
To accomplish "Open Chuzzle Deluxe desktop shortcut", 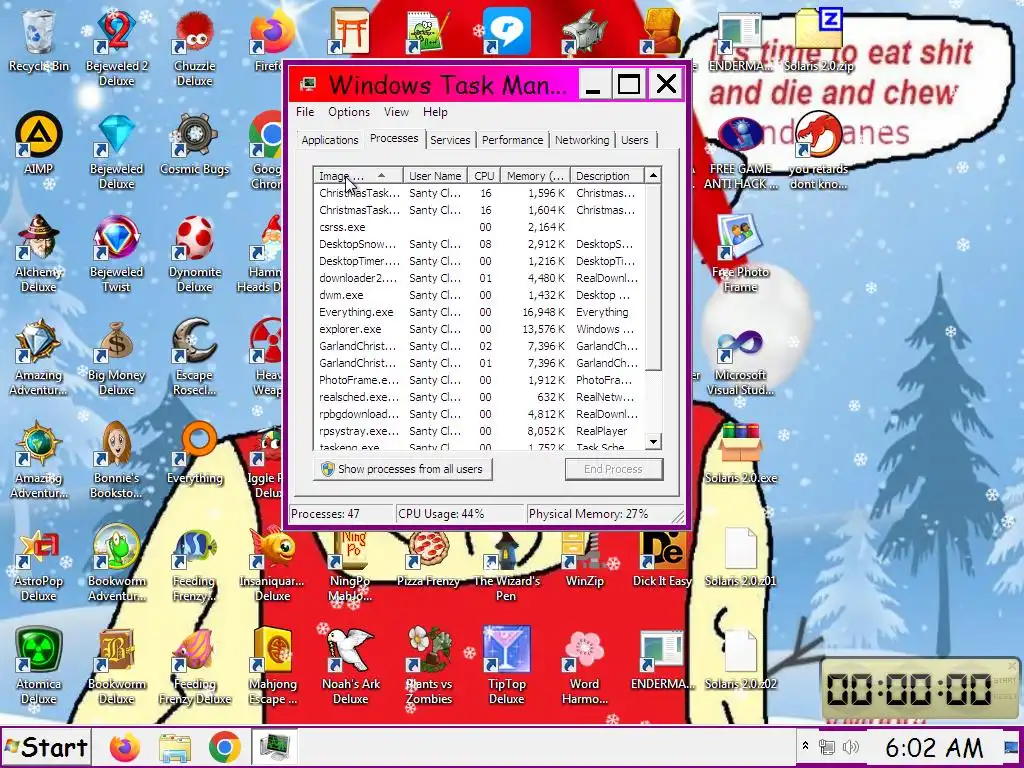I will tap(194, 47).
